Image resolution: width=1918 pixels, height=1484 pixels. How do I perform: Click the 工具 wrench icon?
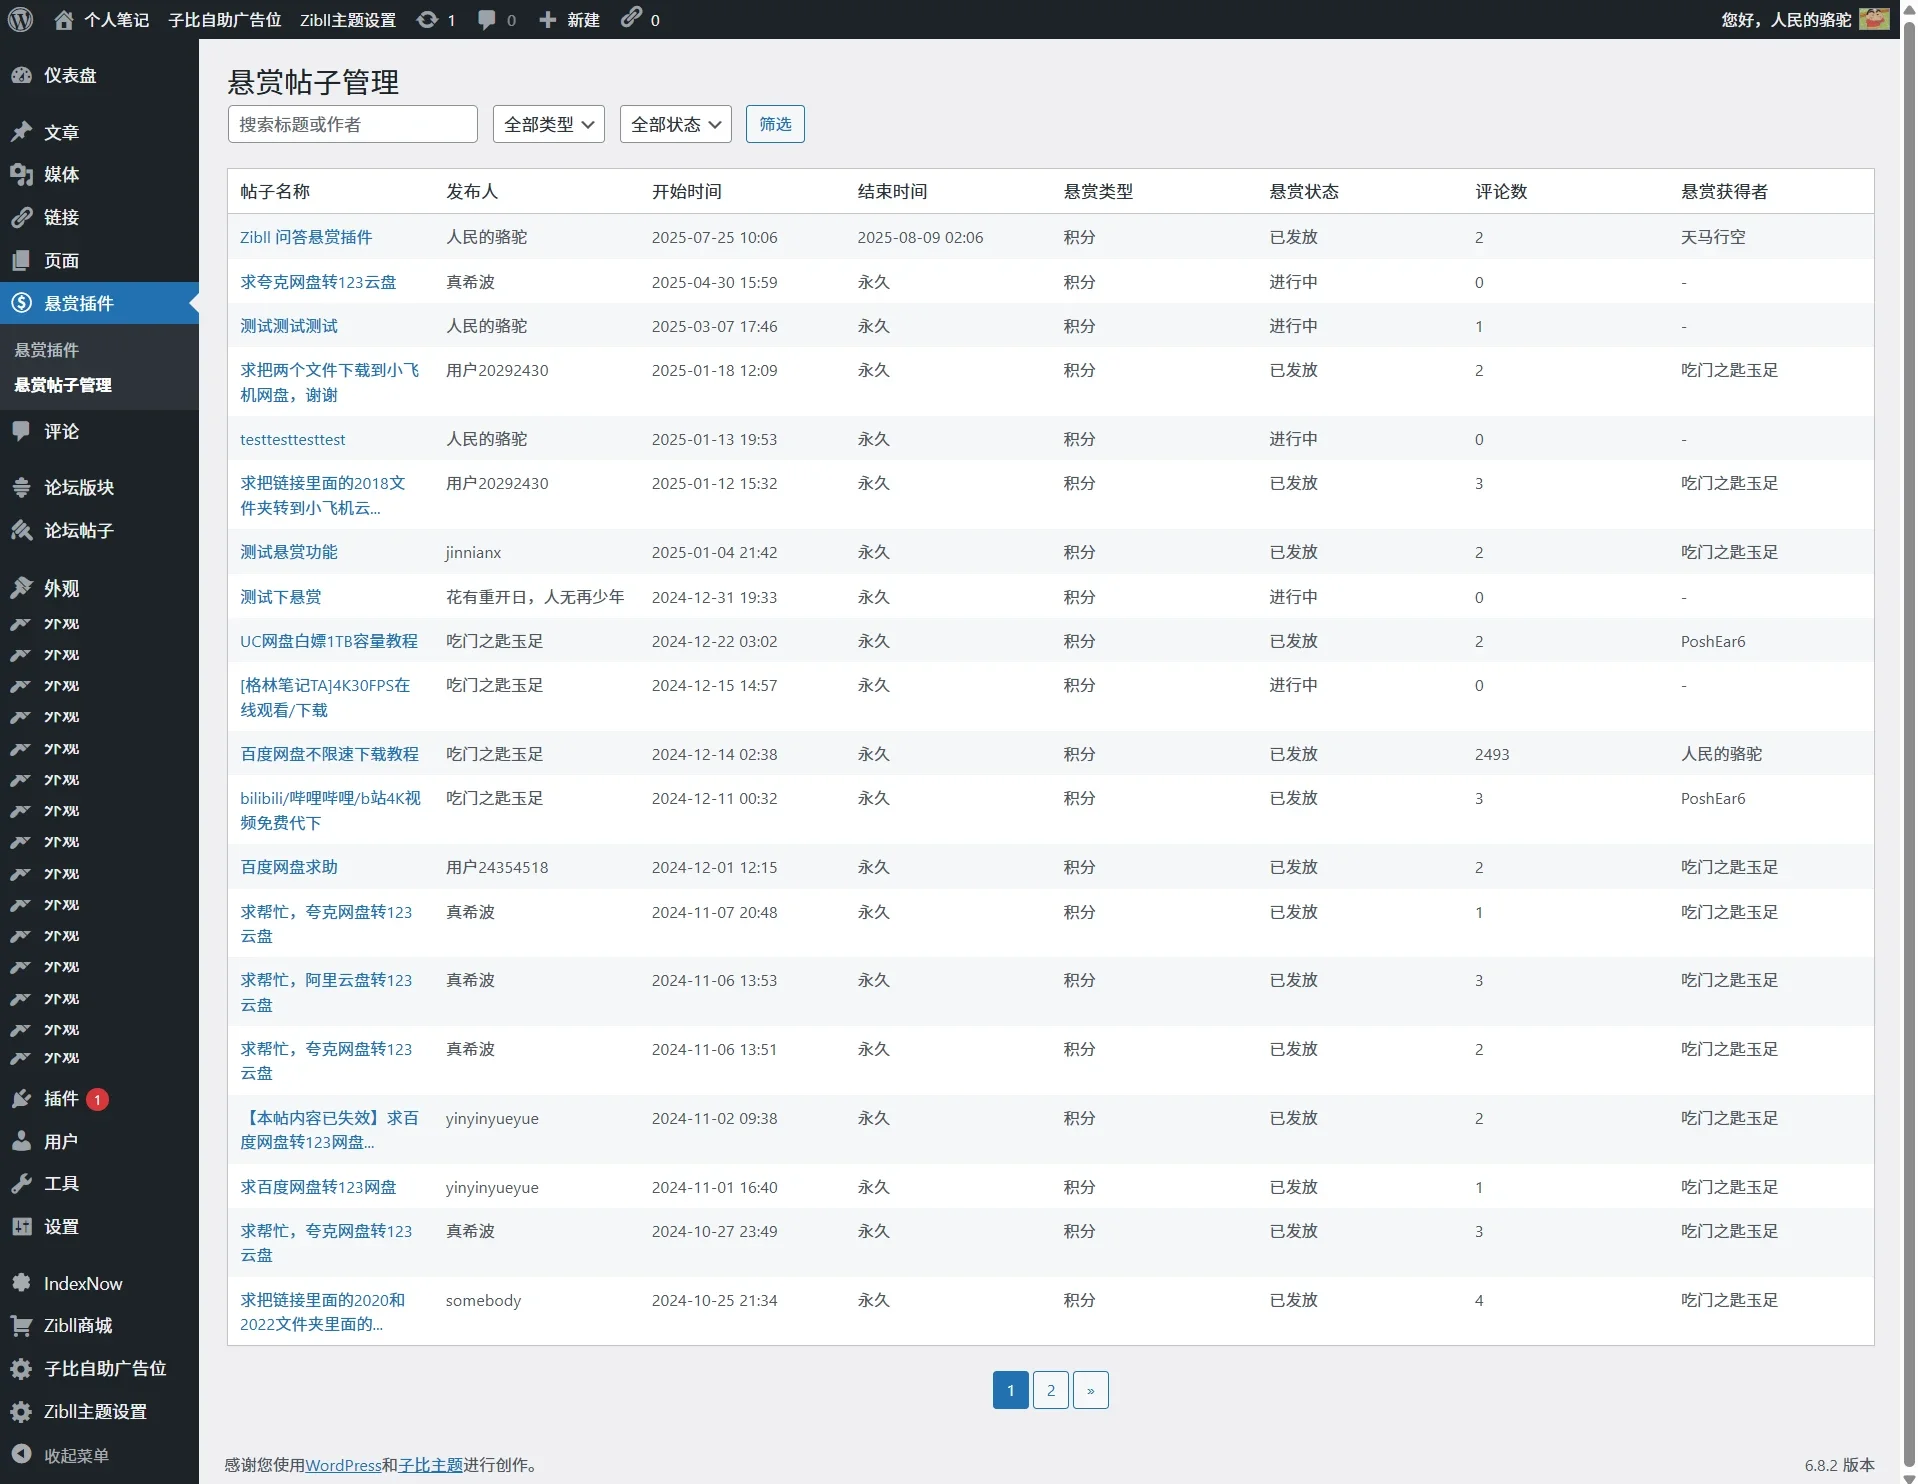[22, 1182]
